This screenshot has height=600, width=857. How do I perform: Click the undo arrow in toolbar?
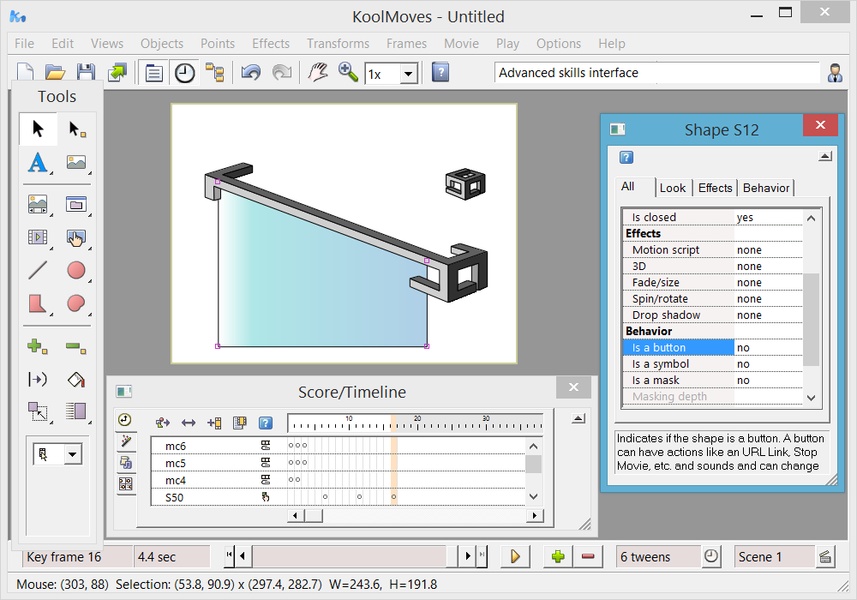tap(251, 73)
